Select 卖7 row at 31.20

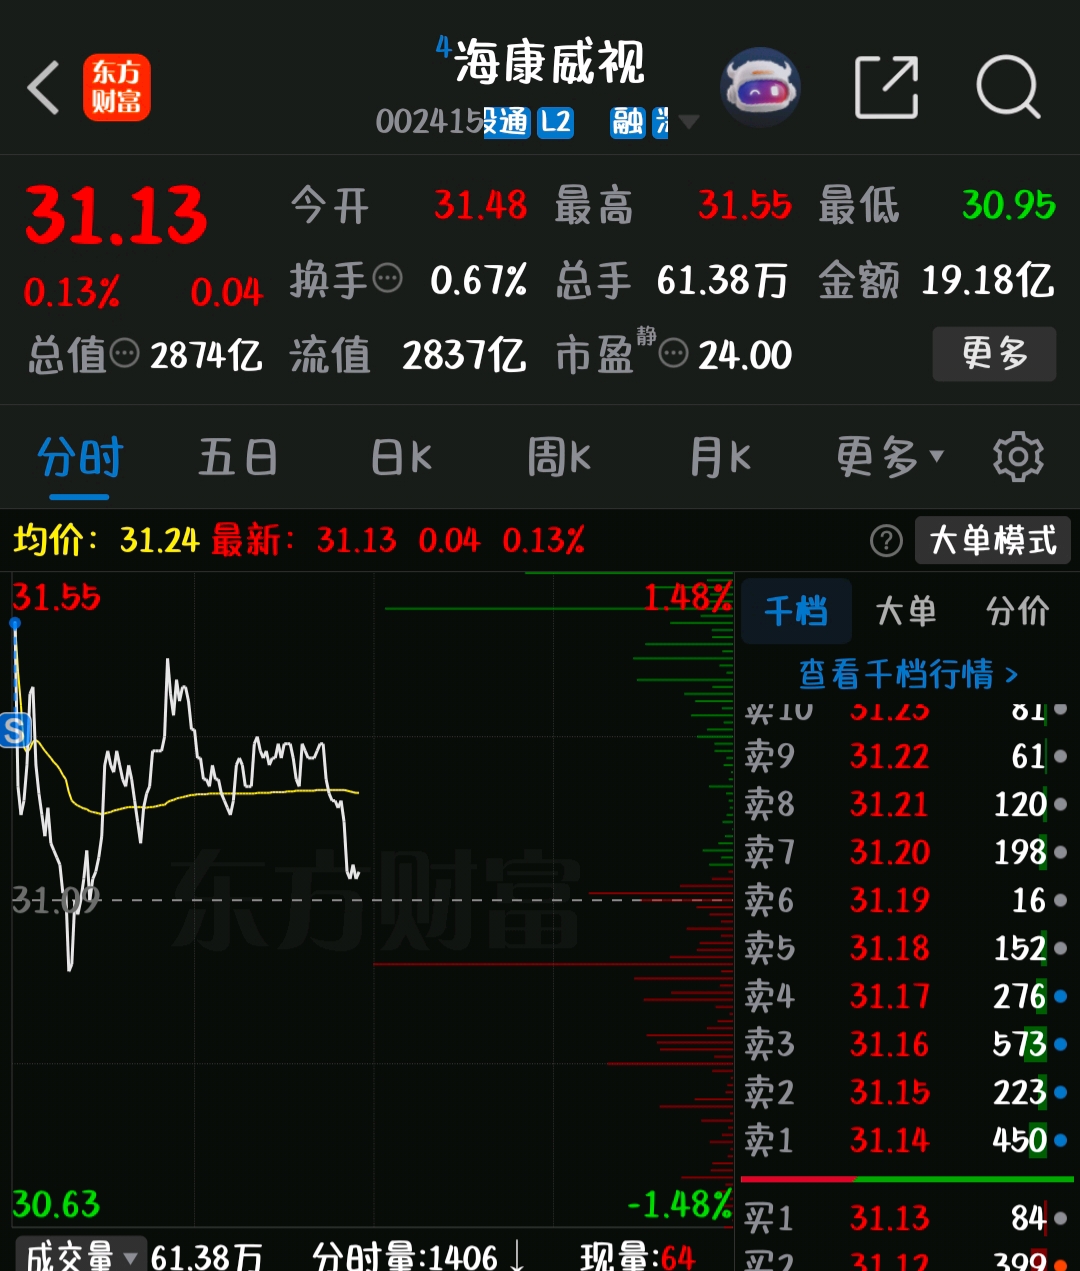pyautogui.click(x=907, y=852)
